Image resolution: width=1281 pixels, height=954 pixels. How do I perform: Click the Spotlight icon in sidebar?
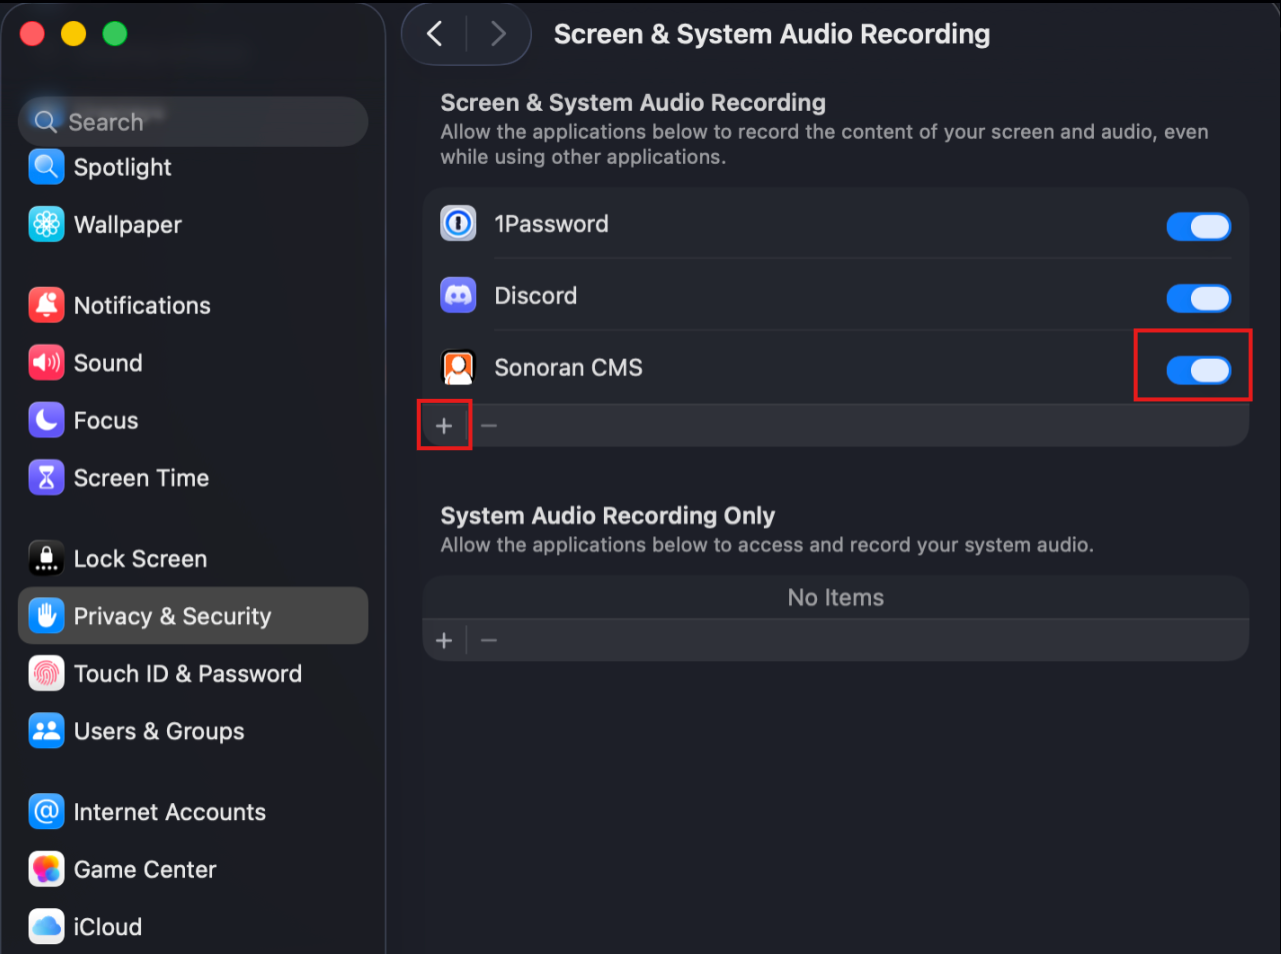click(46, 167)
